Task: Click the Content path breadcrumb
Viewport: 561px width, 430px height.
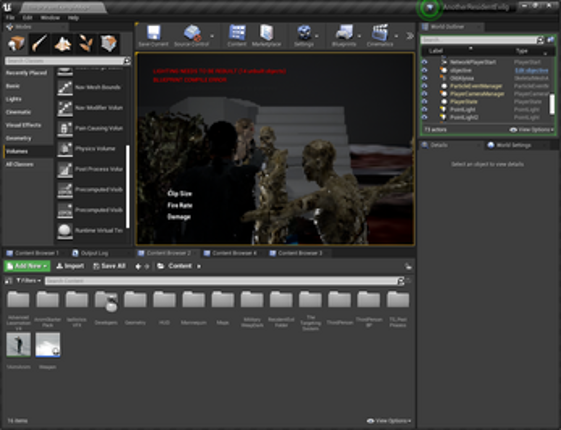Action: click(x=180, y=266)
